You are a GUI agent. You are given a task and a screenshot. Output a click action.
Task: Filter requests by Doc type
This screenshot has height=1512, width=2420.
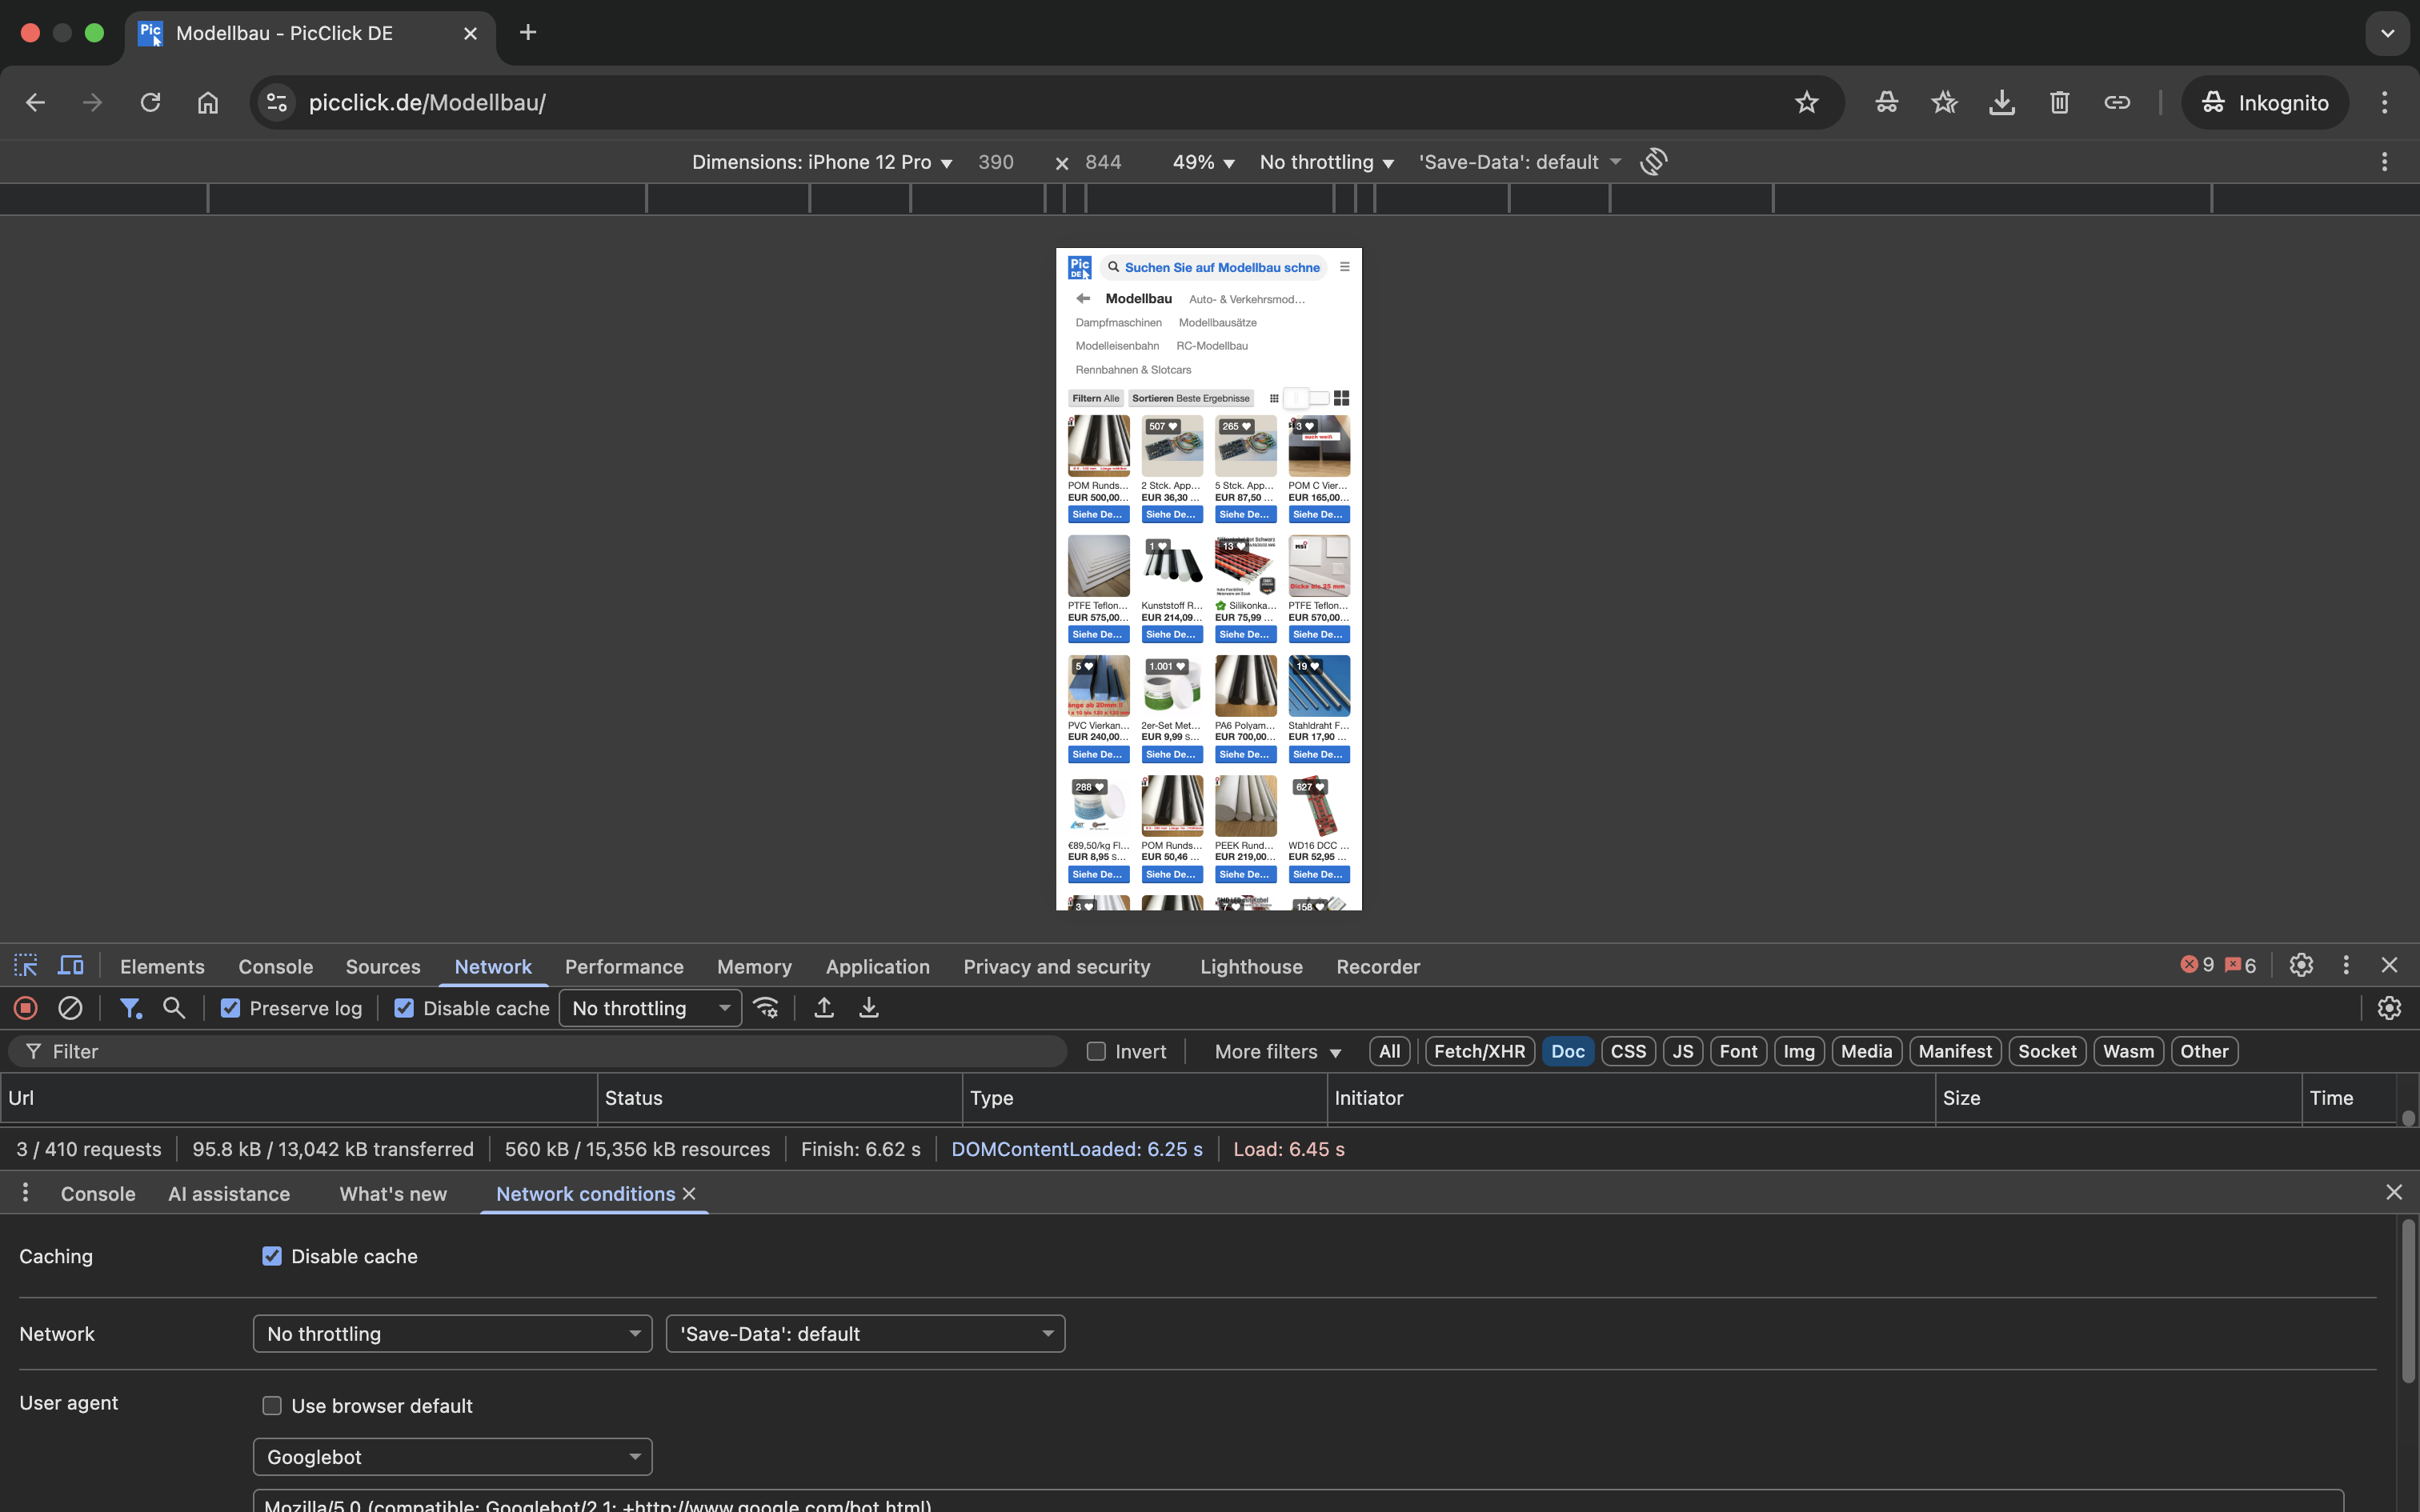coord(1567,1051)
